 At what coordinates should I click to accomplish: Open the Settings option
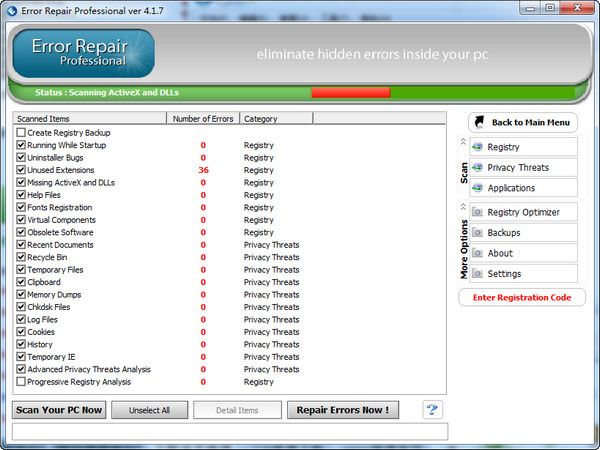coord(523,274)
